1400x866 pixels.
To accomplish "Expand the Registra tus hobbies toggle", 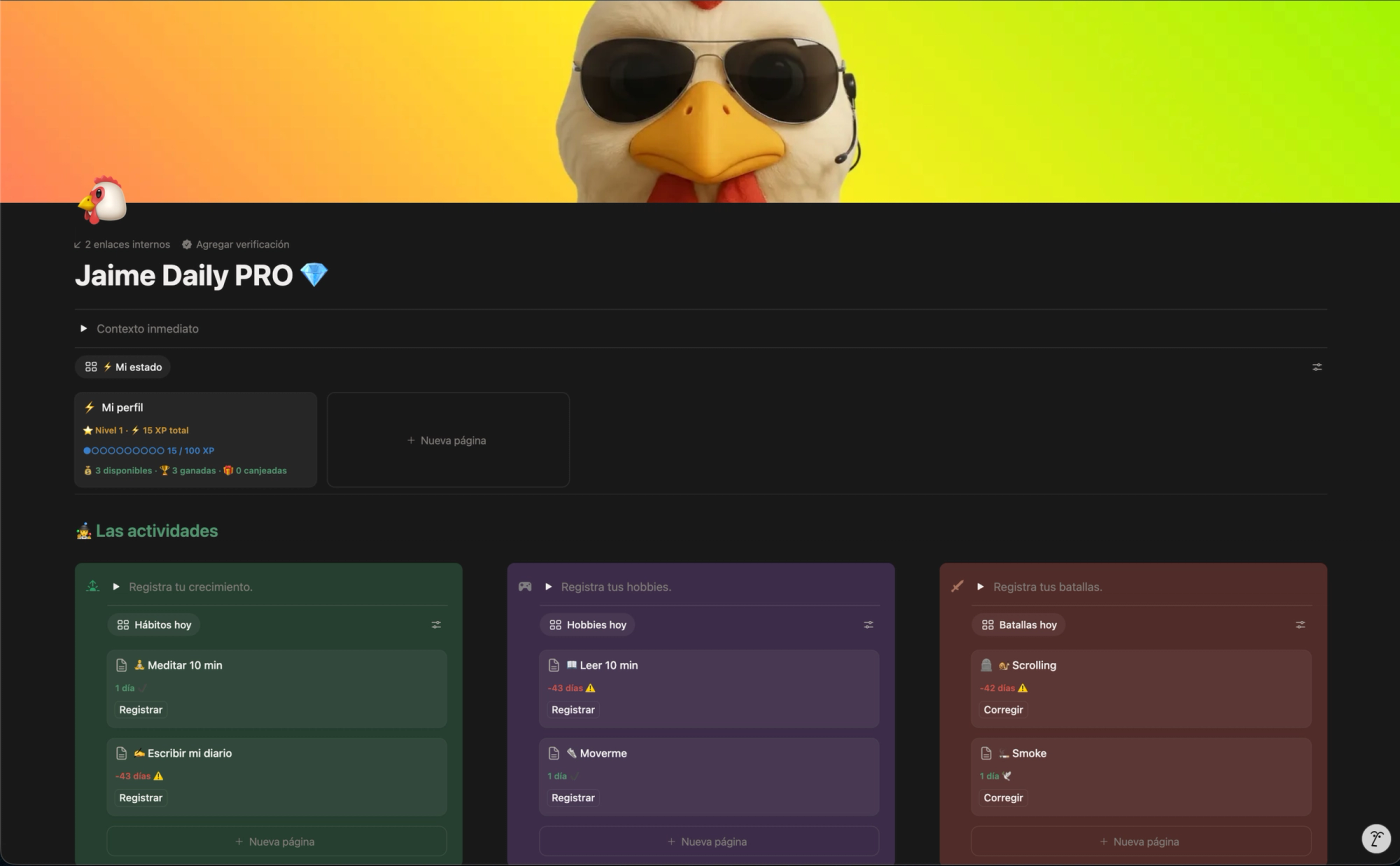I will (x=548, y=587).
